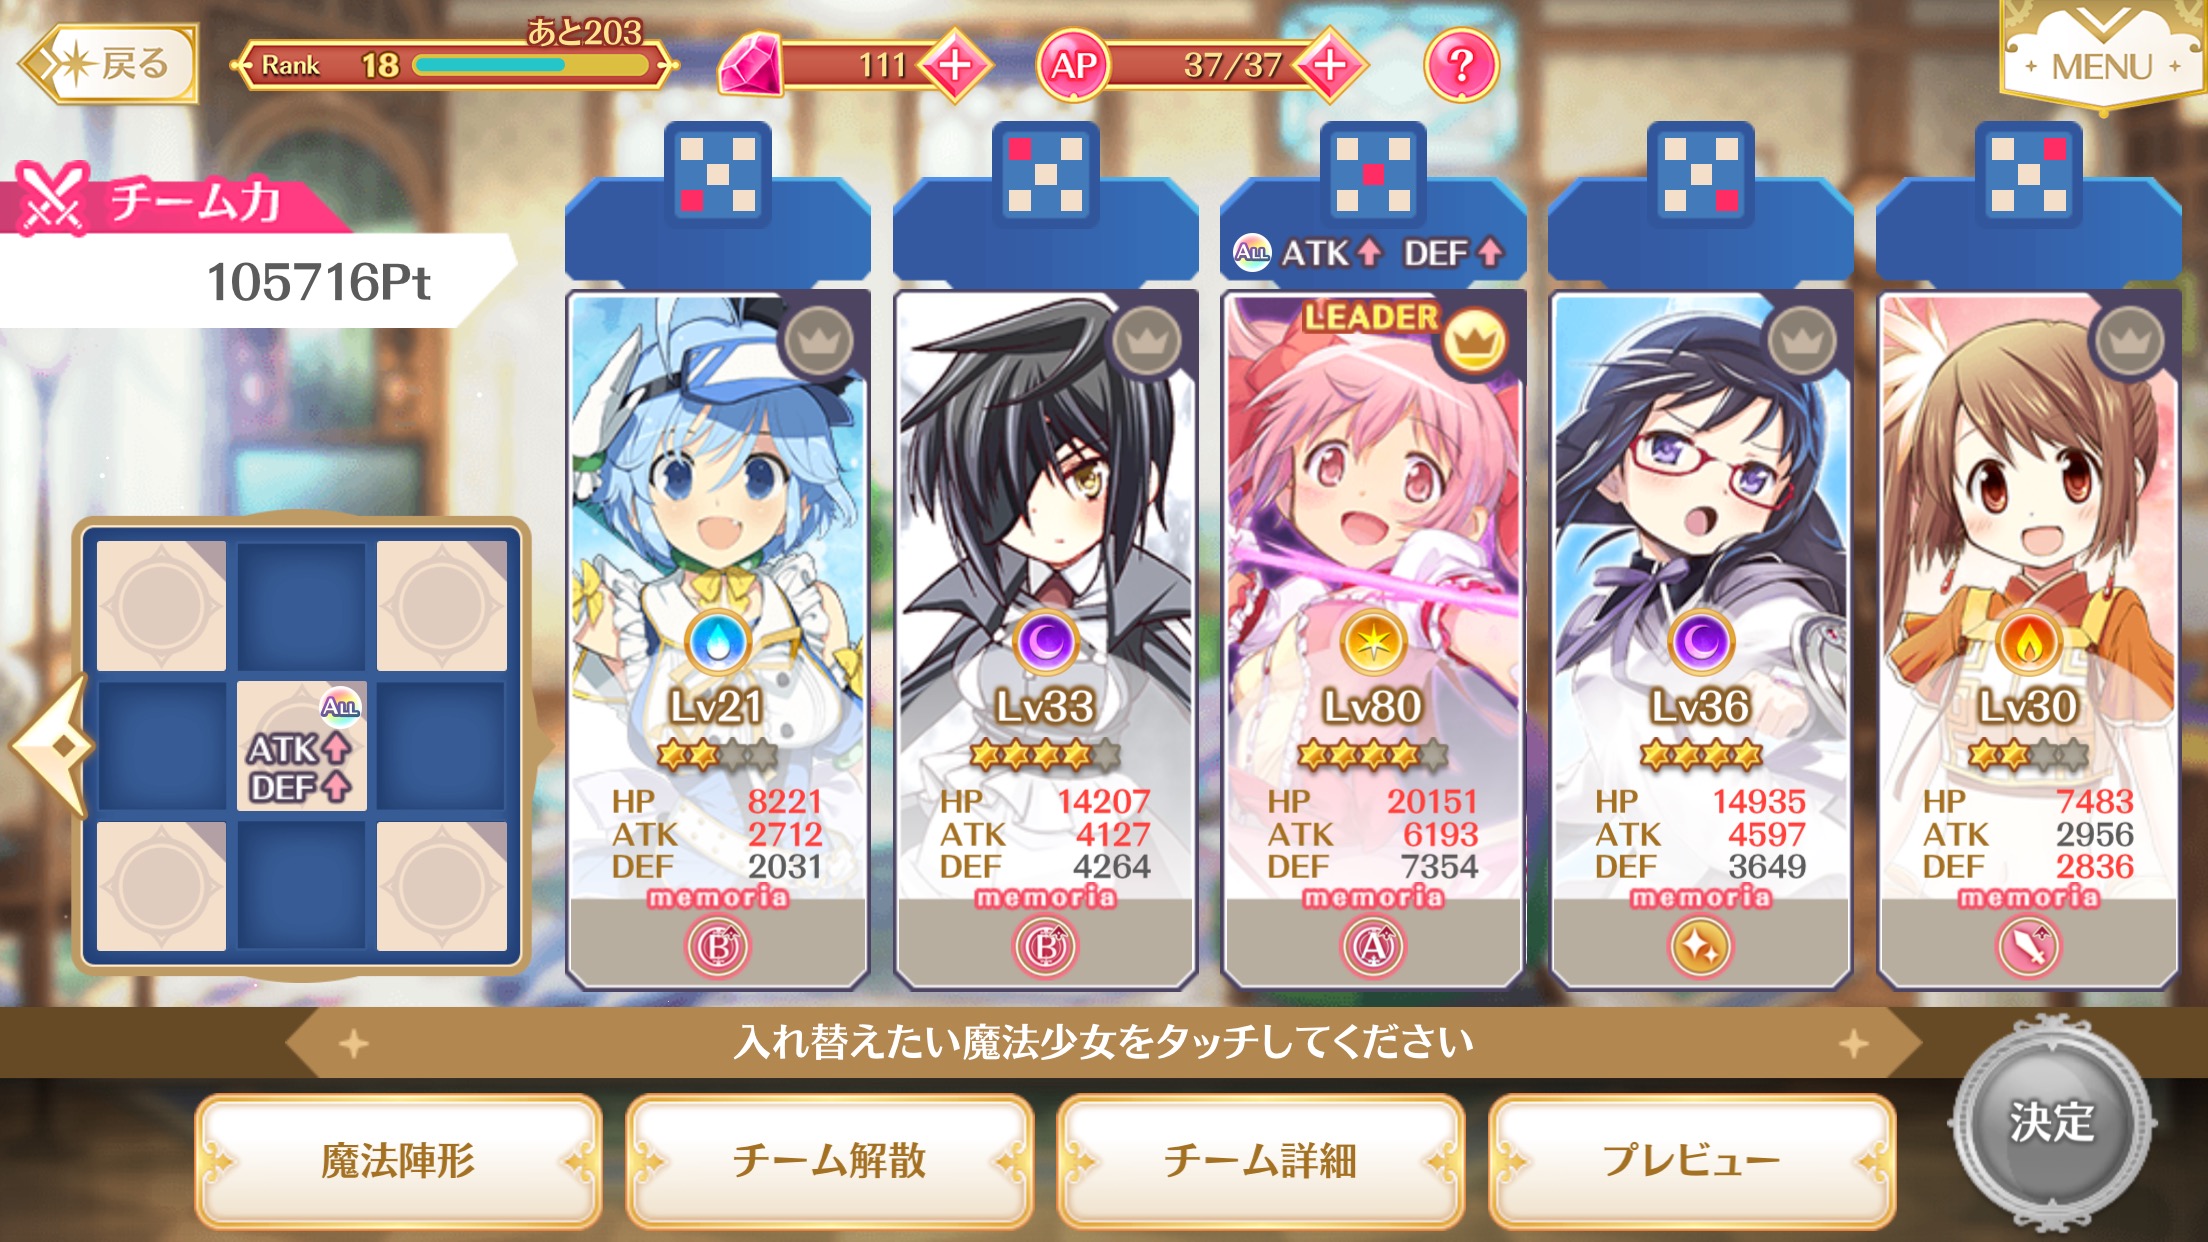This screenshot has width=2208, height=1242.
Task: Open the question mark help icon
Action: point(1461,66)
